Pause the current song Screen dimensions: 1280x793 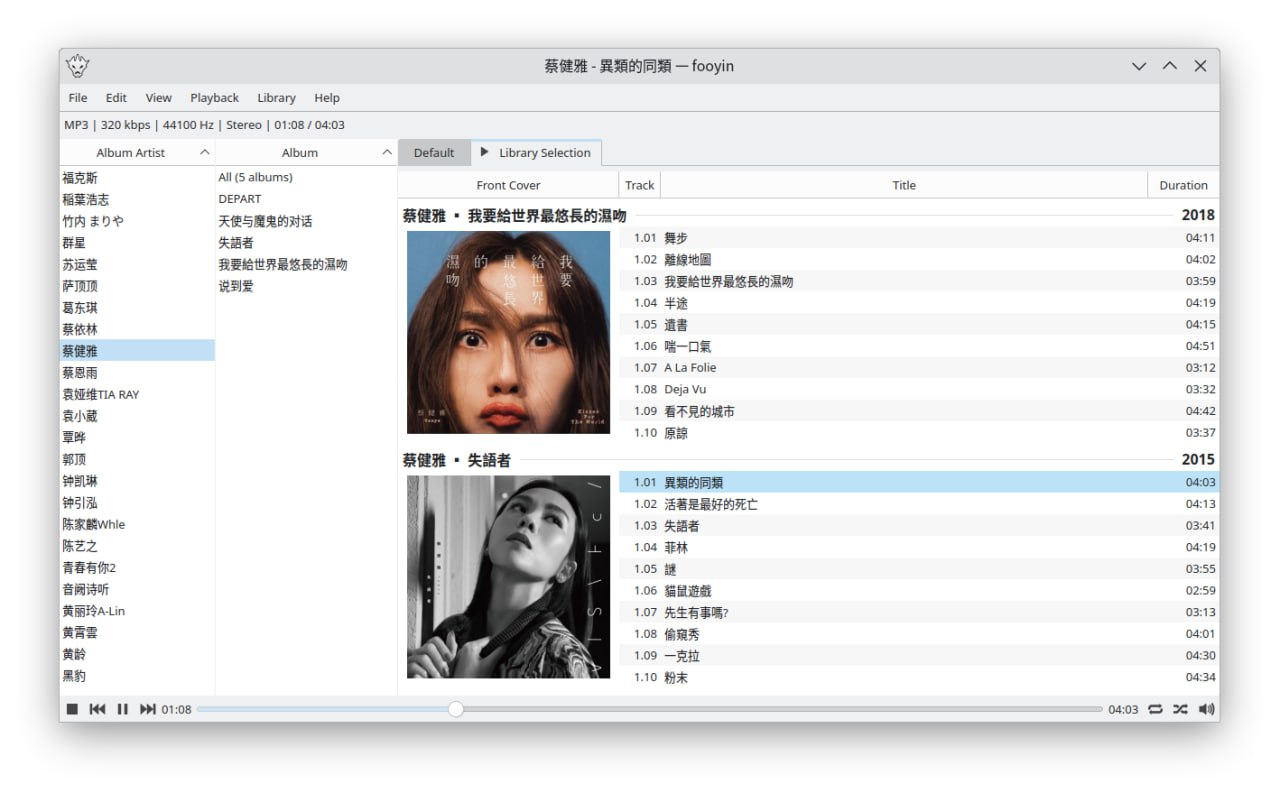pos(122,709)
